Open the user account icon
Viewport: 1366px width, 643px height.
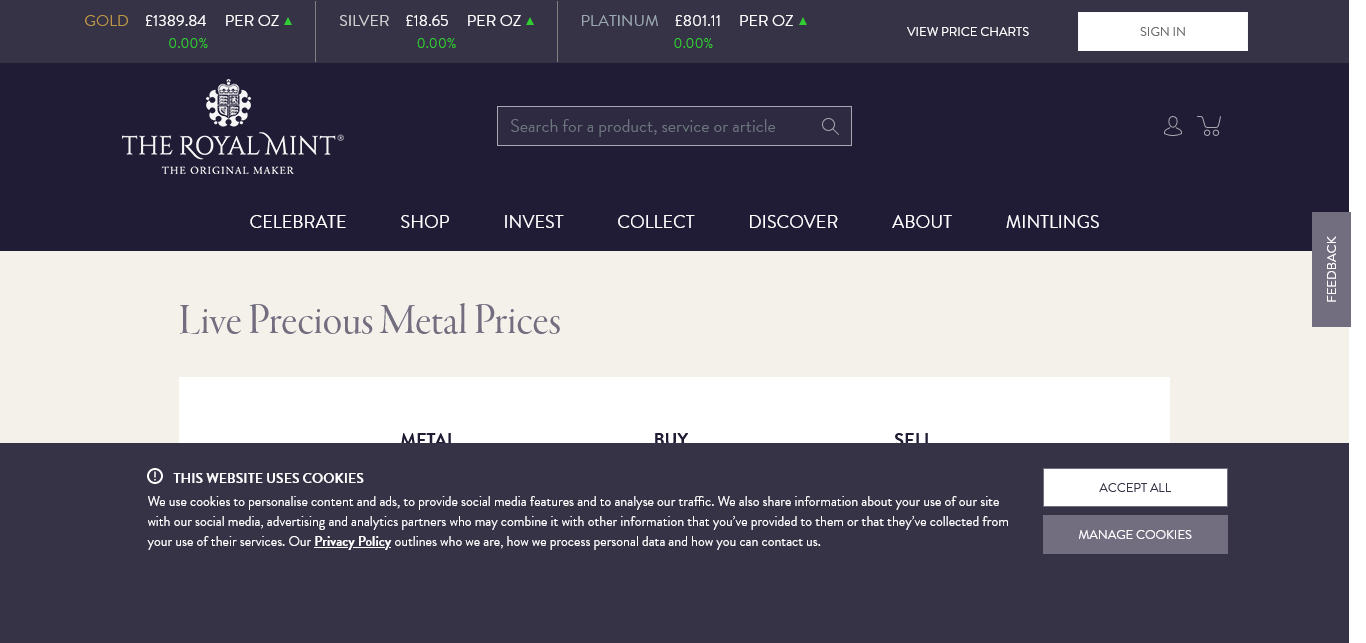(x=1173, y=126)
